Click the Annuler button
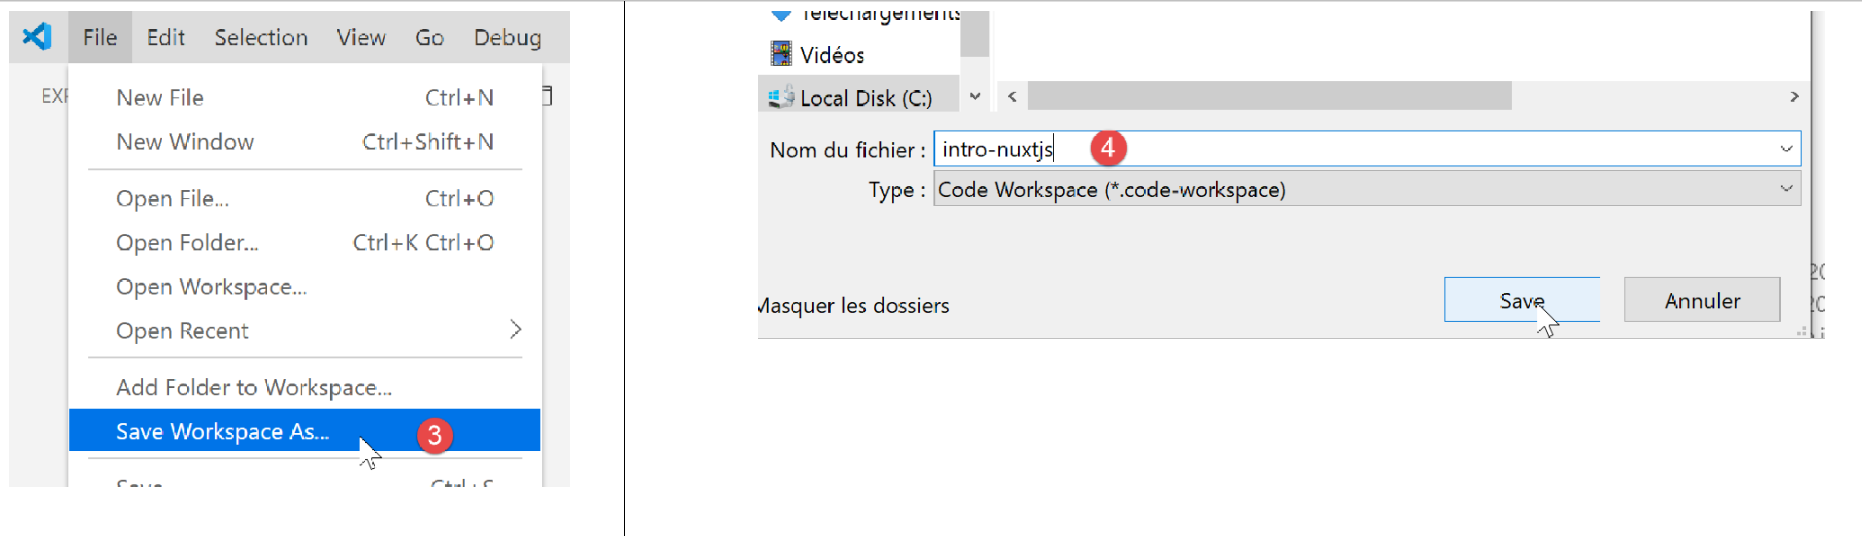Viewport: 1862px width, 536px height. click(1702, 300)
